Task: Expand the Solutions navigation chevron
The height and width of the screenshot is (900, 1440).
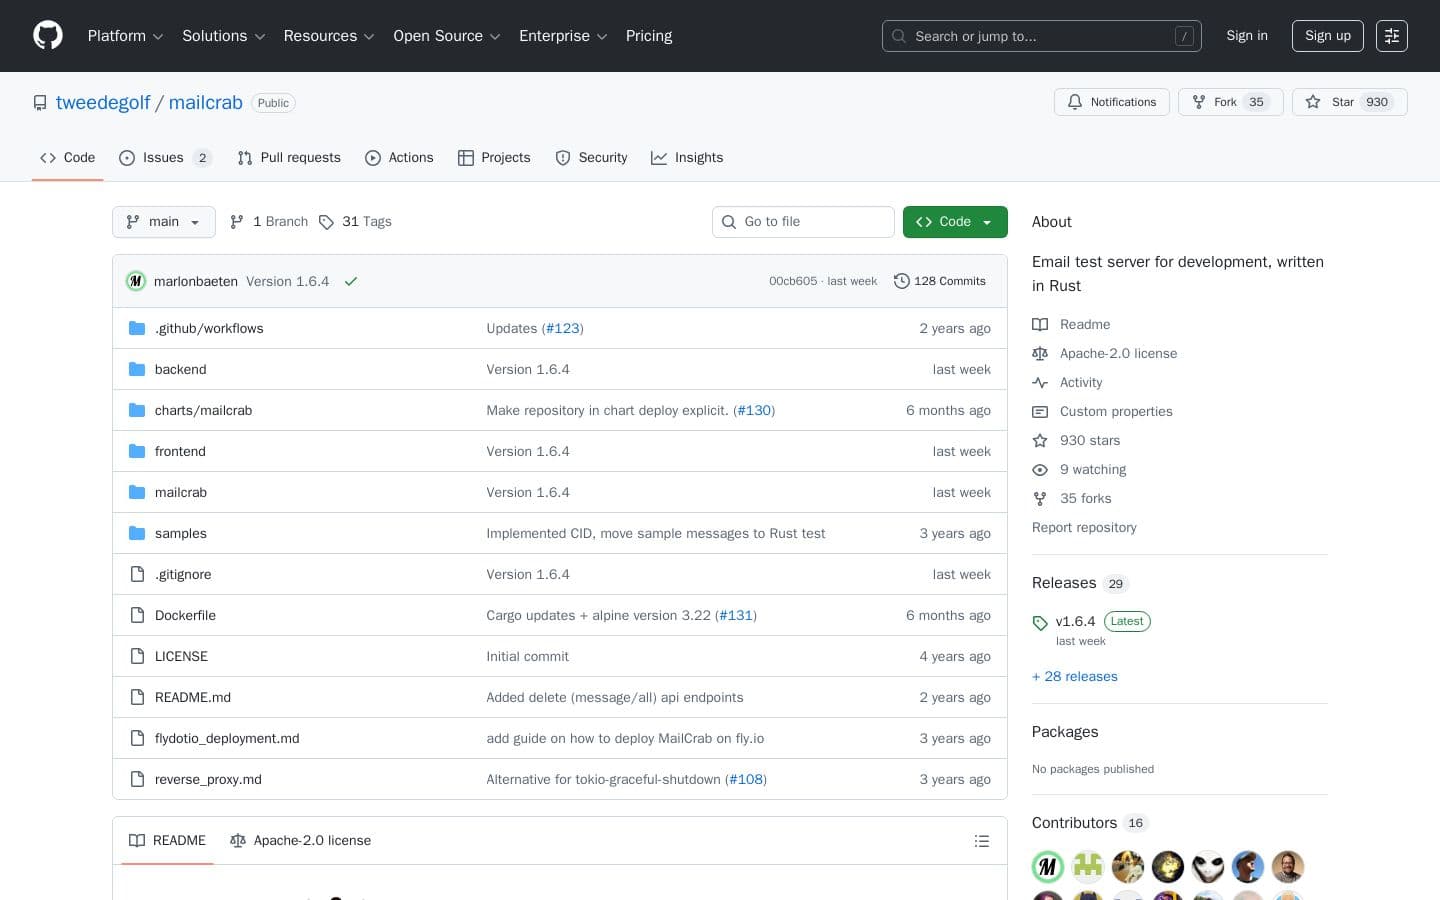Action: [259, 36]
